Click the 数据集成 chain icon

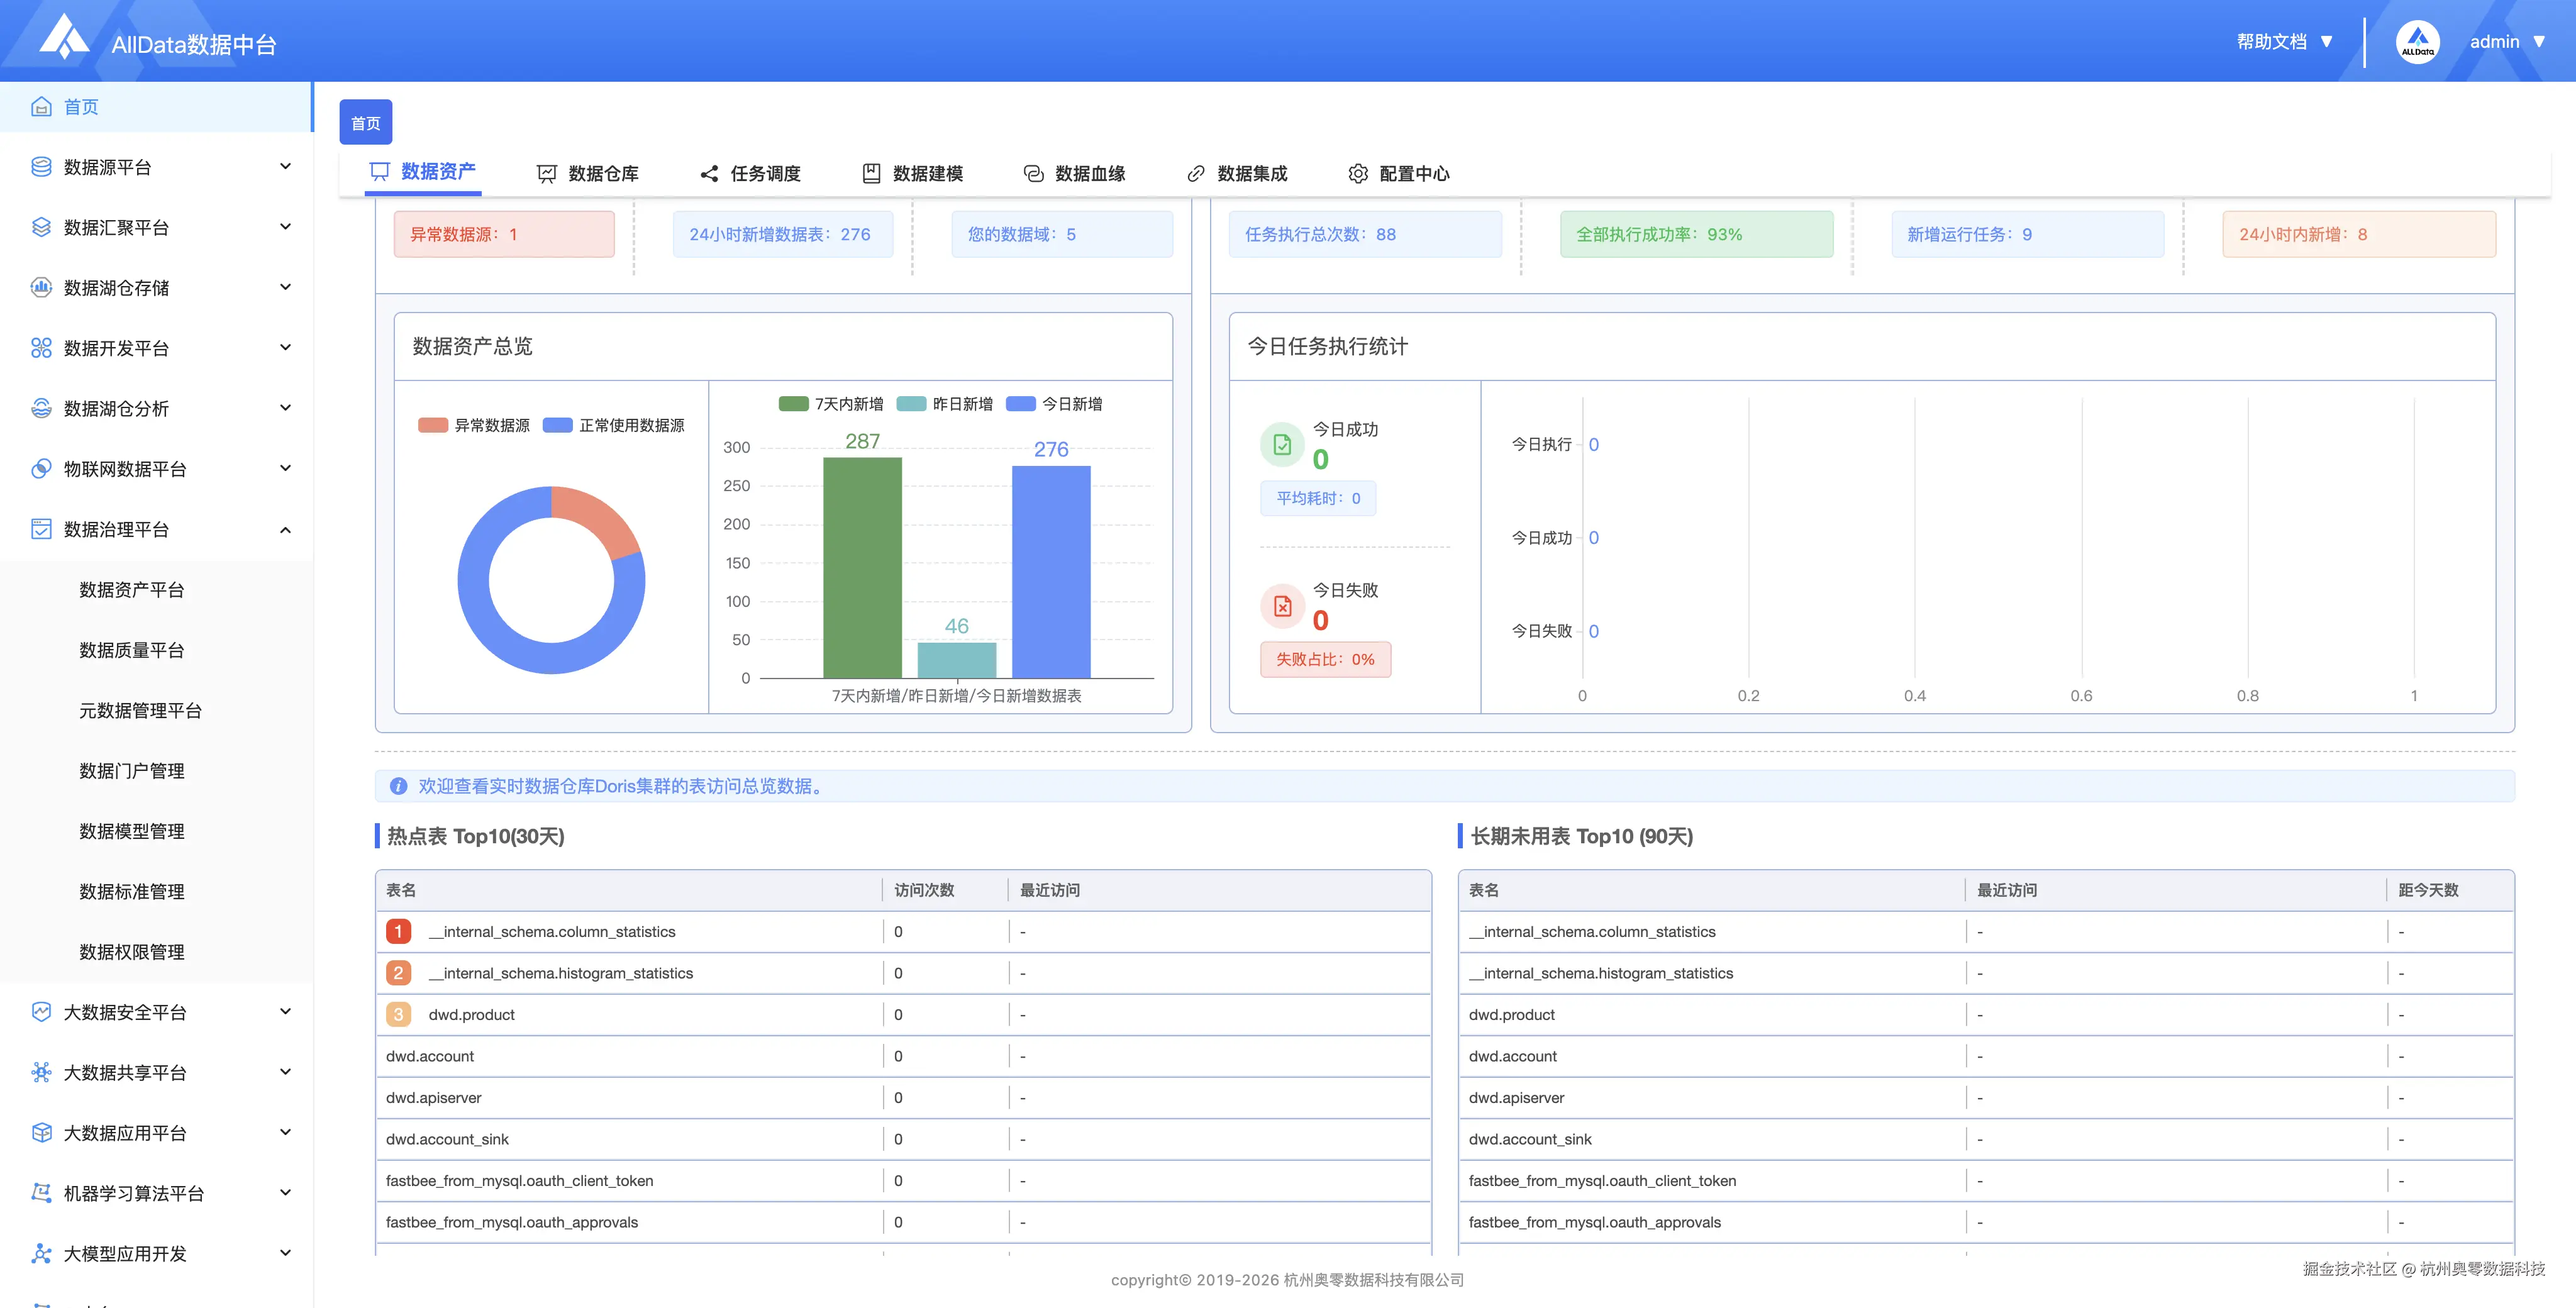(x=1196, y=174)
